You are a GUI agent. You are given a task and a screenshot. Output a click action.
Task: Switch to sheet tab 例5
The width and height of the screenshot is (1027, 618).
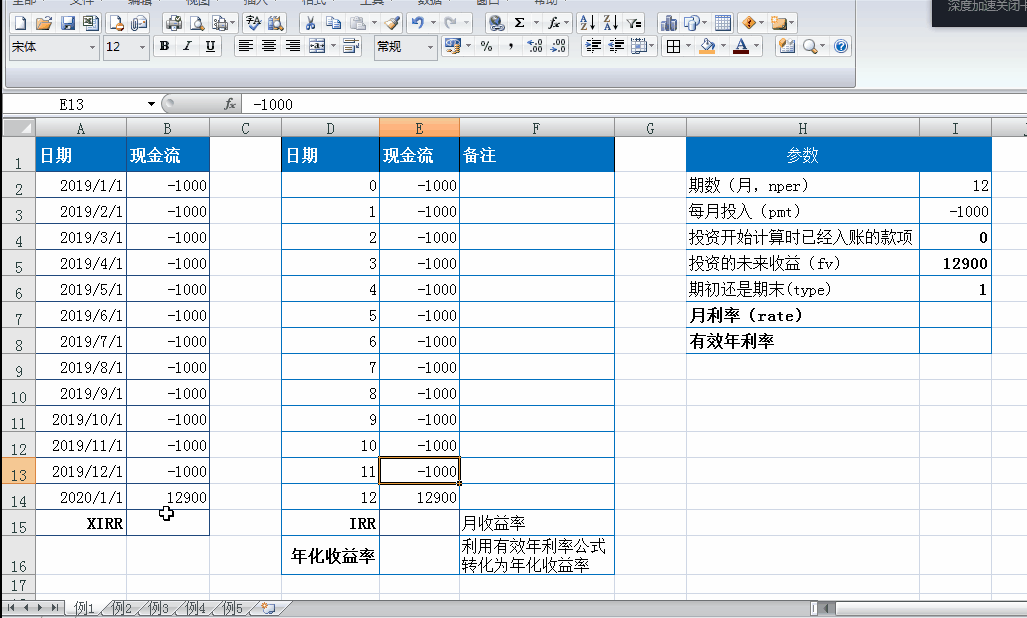pyautogui.click(x=233, y=608)
